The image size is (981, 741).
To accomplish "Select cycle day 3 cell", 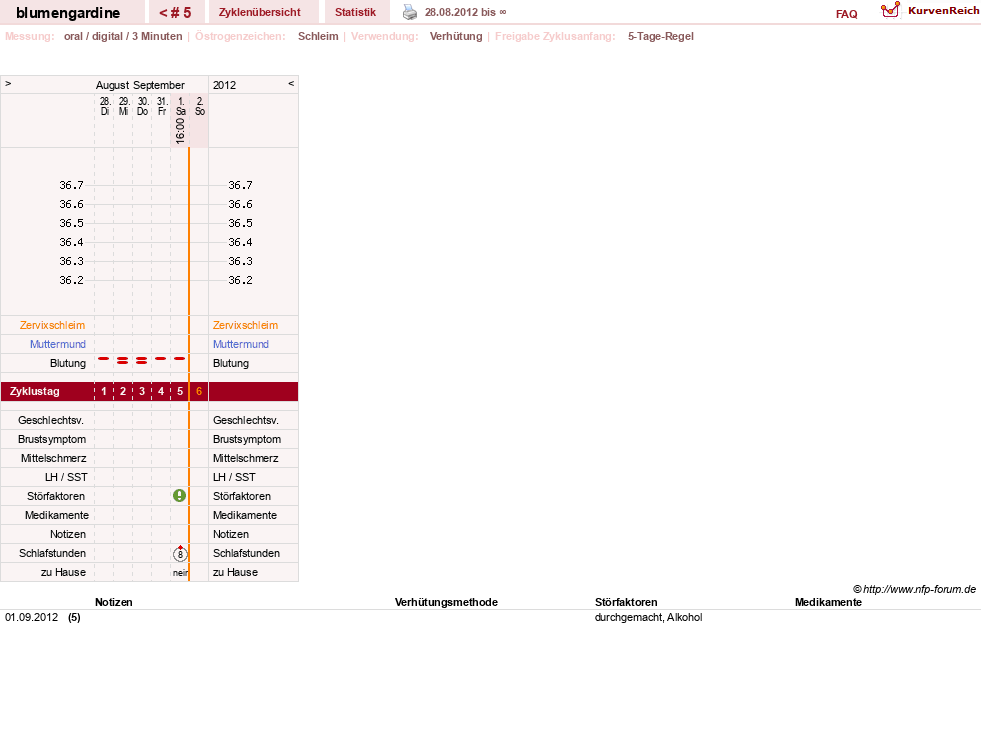I will [x=142, y=391].
